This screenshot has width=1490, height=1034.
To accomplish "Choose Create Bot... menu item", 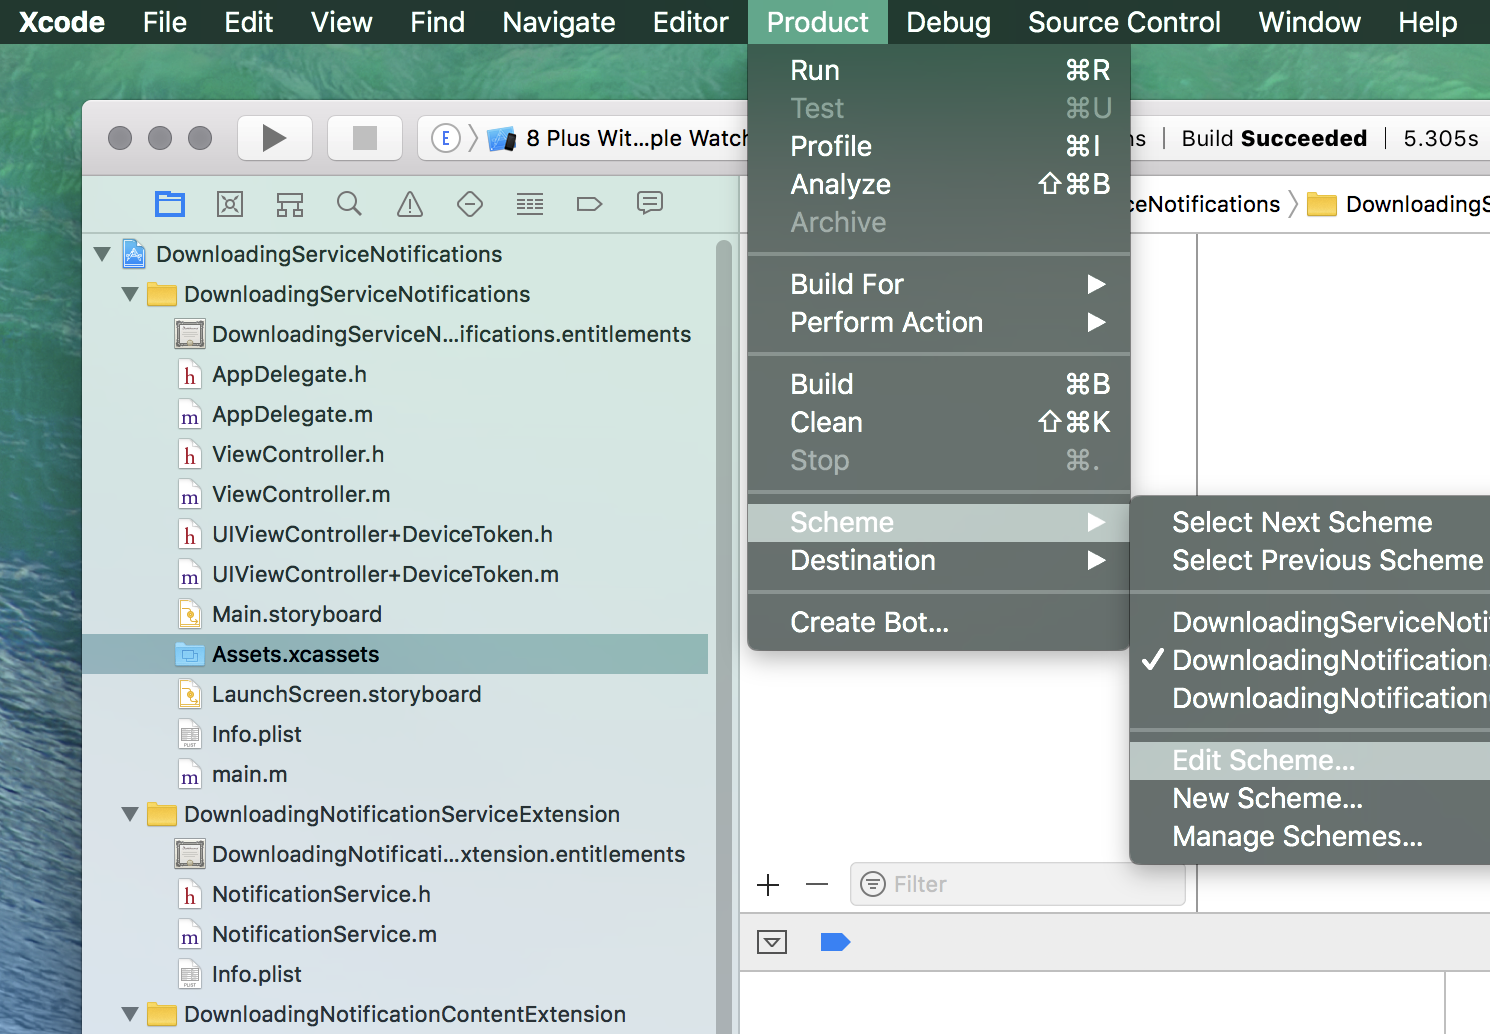I will pyautogui.click(x=939, y=622).
